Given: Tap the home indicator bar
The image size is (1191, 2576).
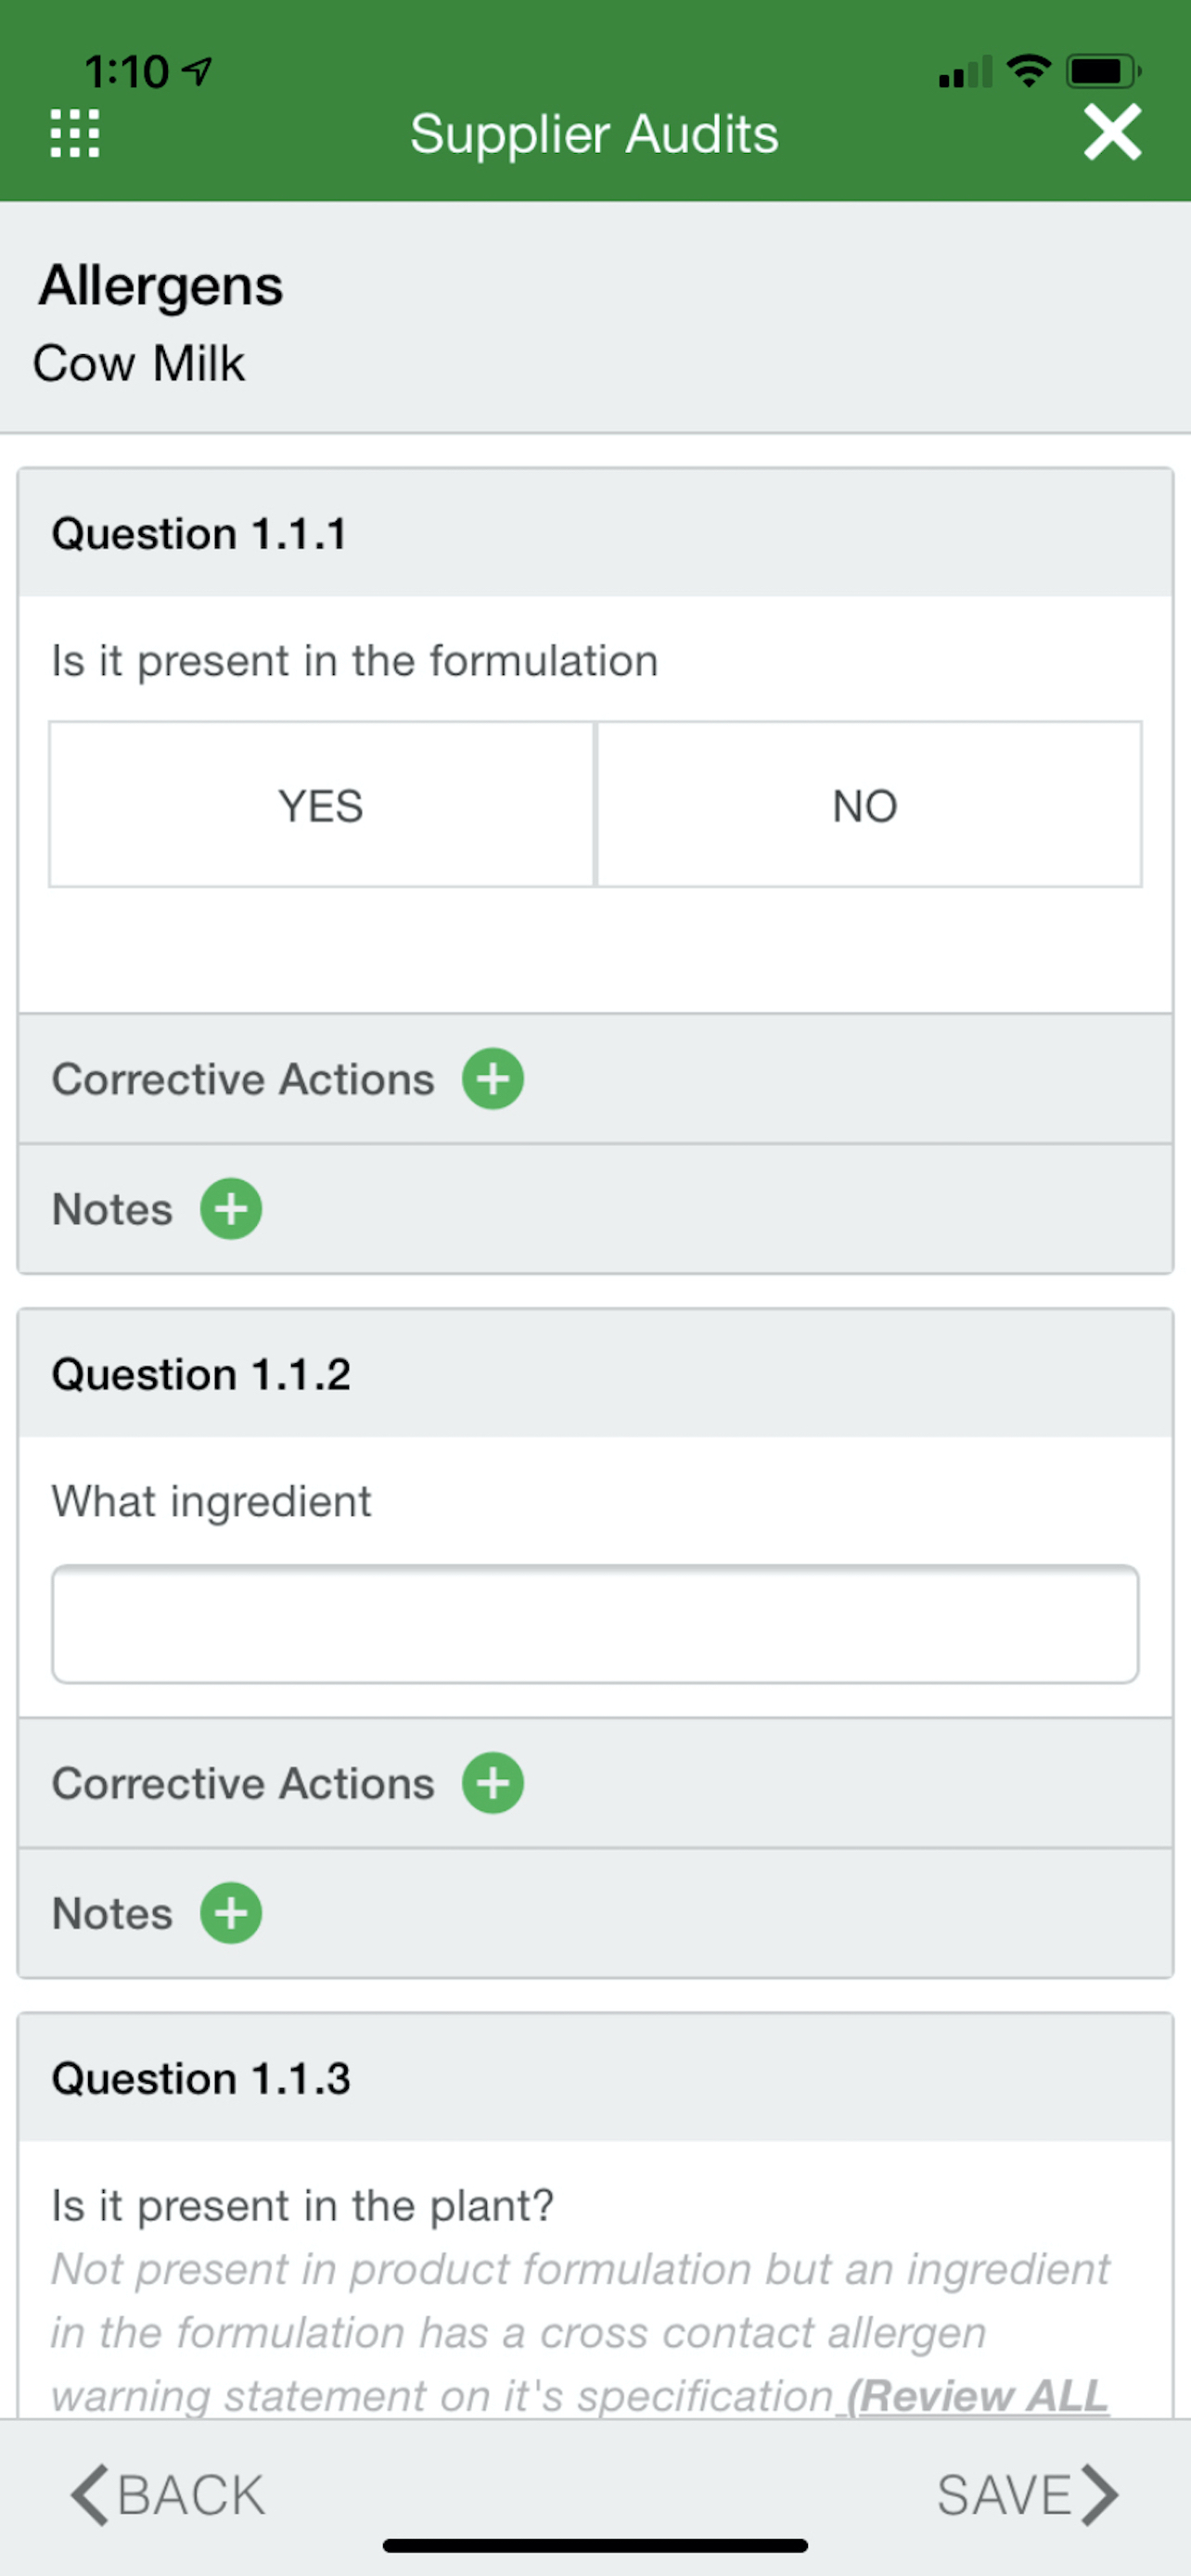Looking at the screenshot, I should [595, 2546].
